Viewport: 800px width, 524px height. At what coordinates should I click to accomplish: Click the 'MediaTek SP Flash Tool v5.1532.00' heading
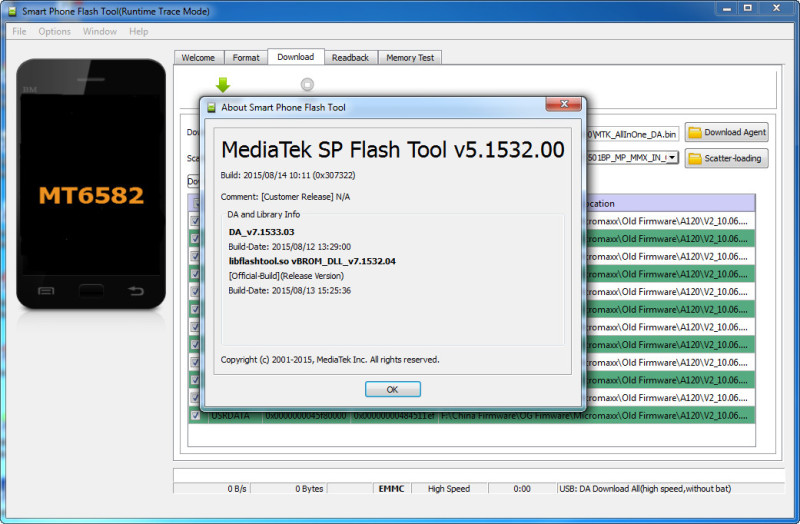pyautogui.click(x=393, y=150)
